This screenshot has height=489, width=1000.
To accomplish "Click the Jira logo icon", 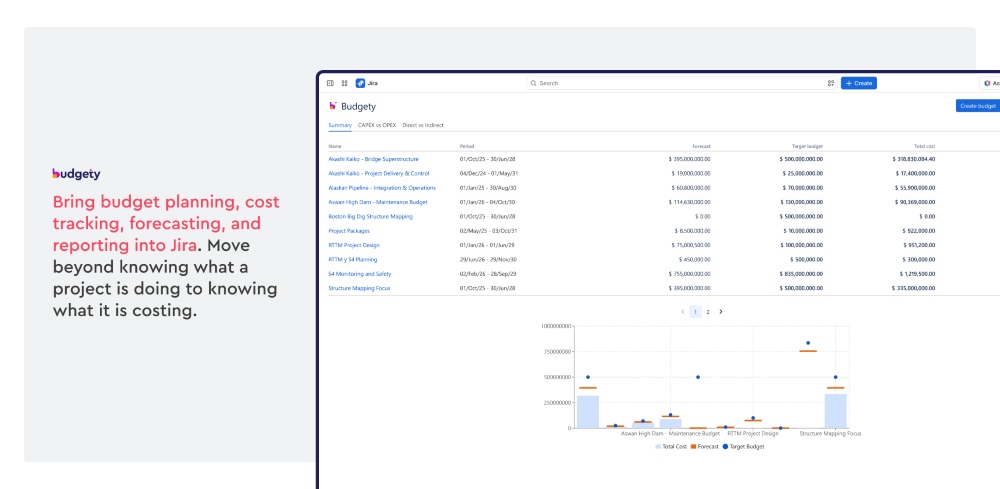I will coord(360,83).
